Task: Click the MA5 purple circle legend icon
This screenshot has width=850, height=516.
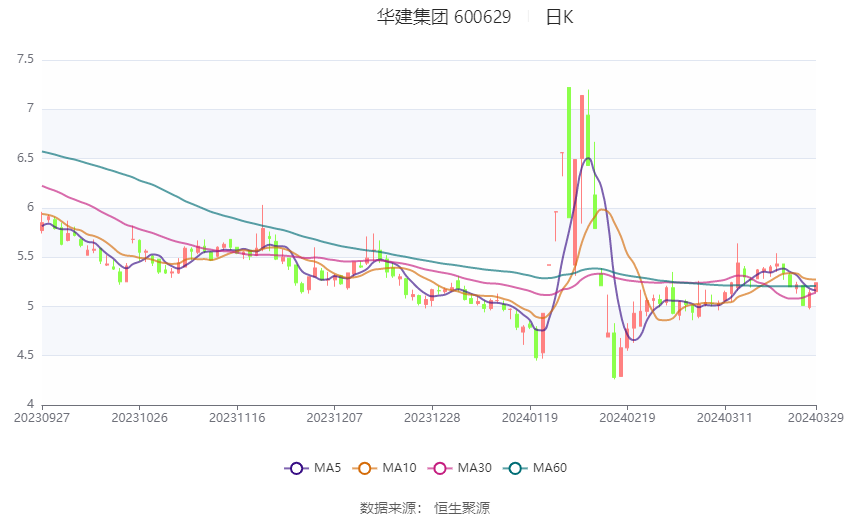Action: 296,468
